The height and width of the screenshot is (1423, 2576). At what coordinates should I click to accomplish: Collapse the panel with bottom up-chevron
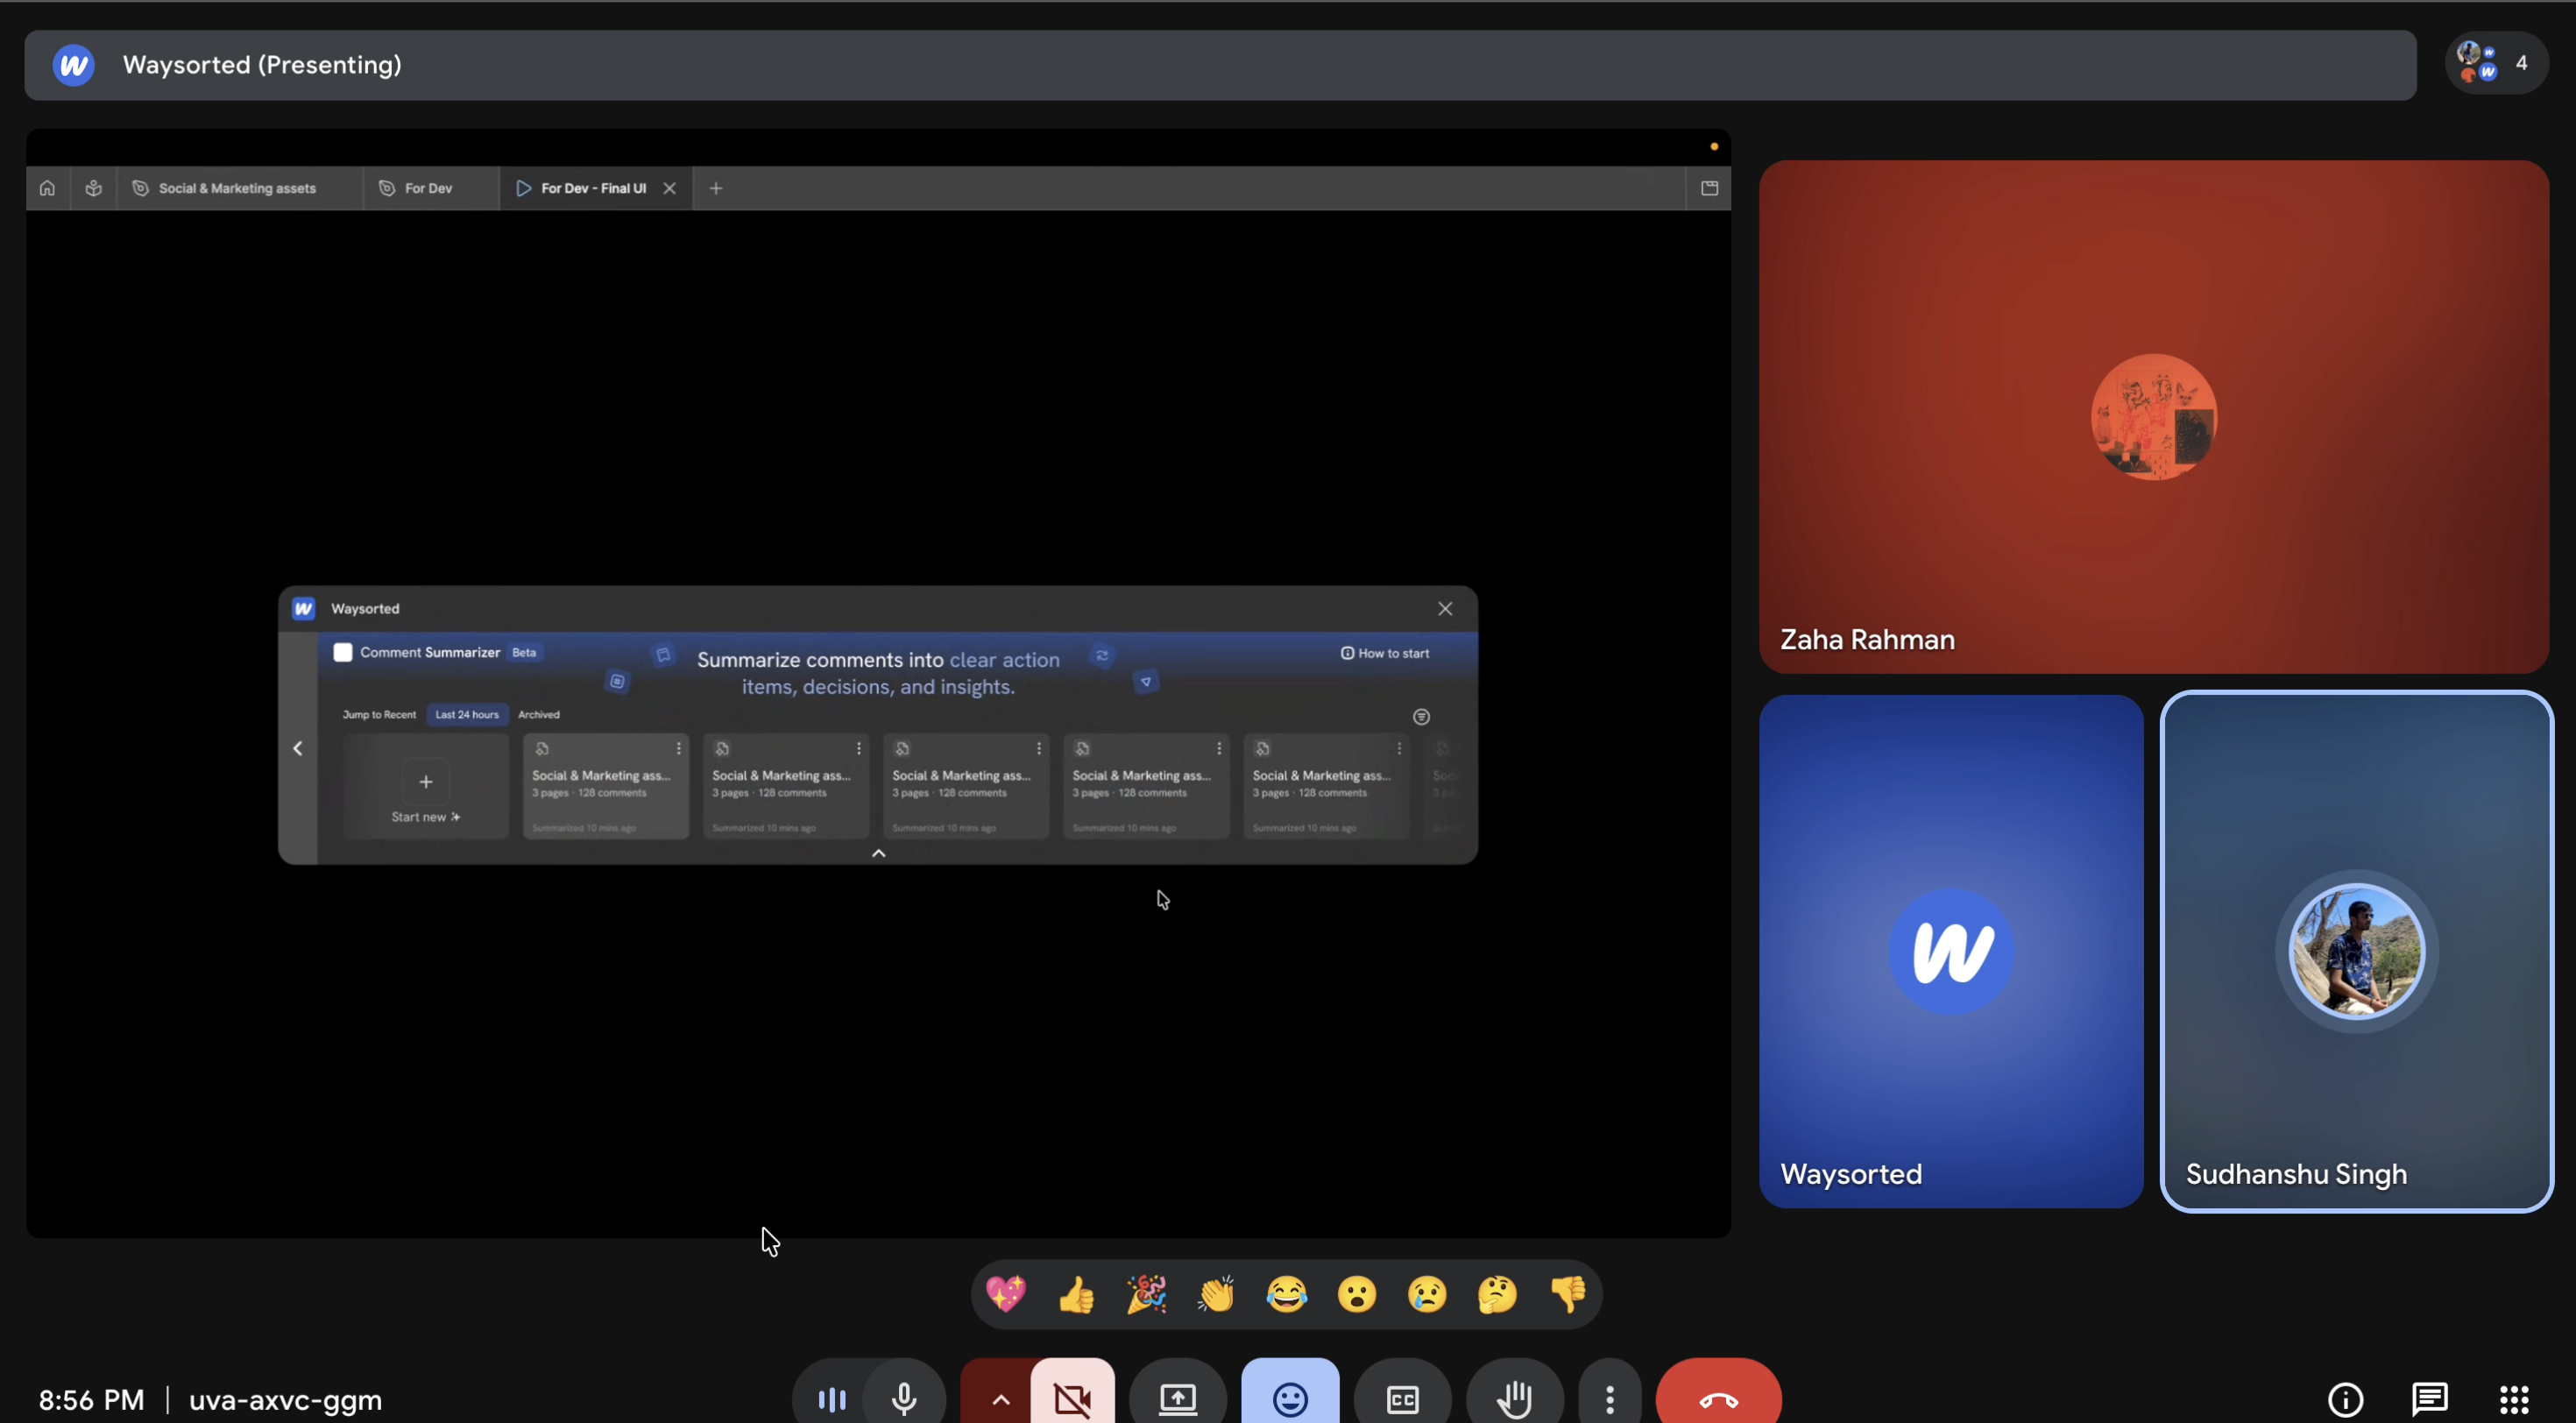tap(878, 853)
